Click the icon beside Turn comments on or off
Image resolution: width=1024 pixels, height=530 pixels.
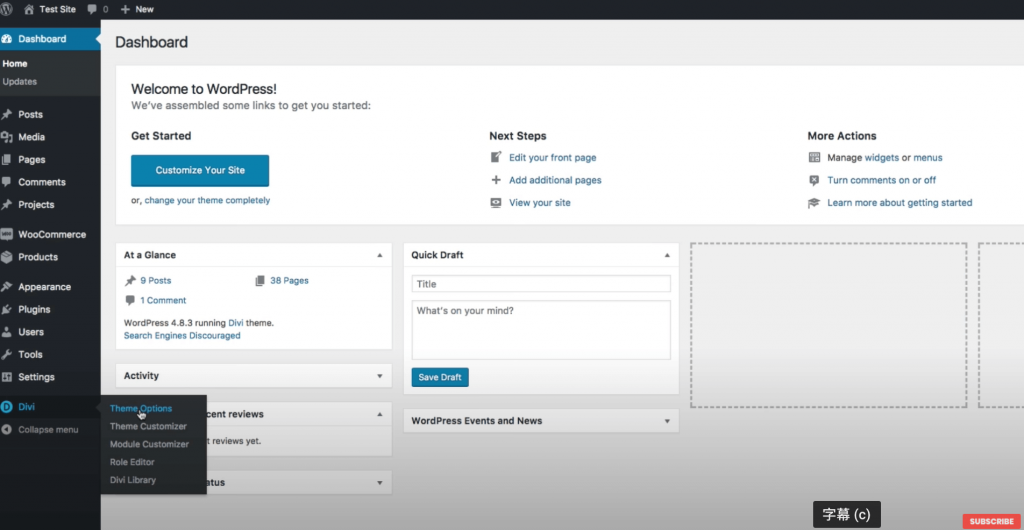pyautogui.click(x=814, y=180)
